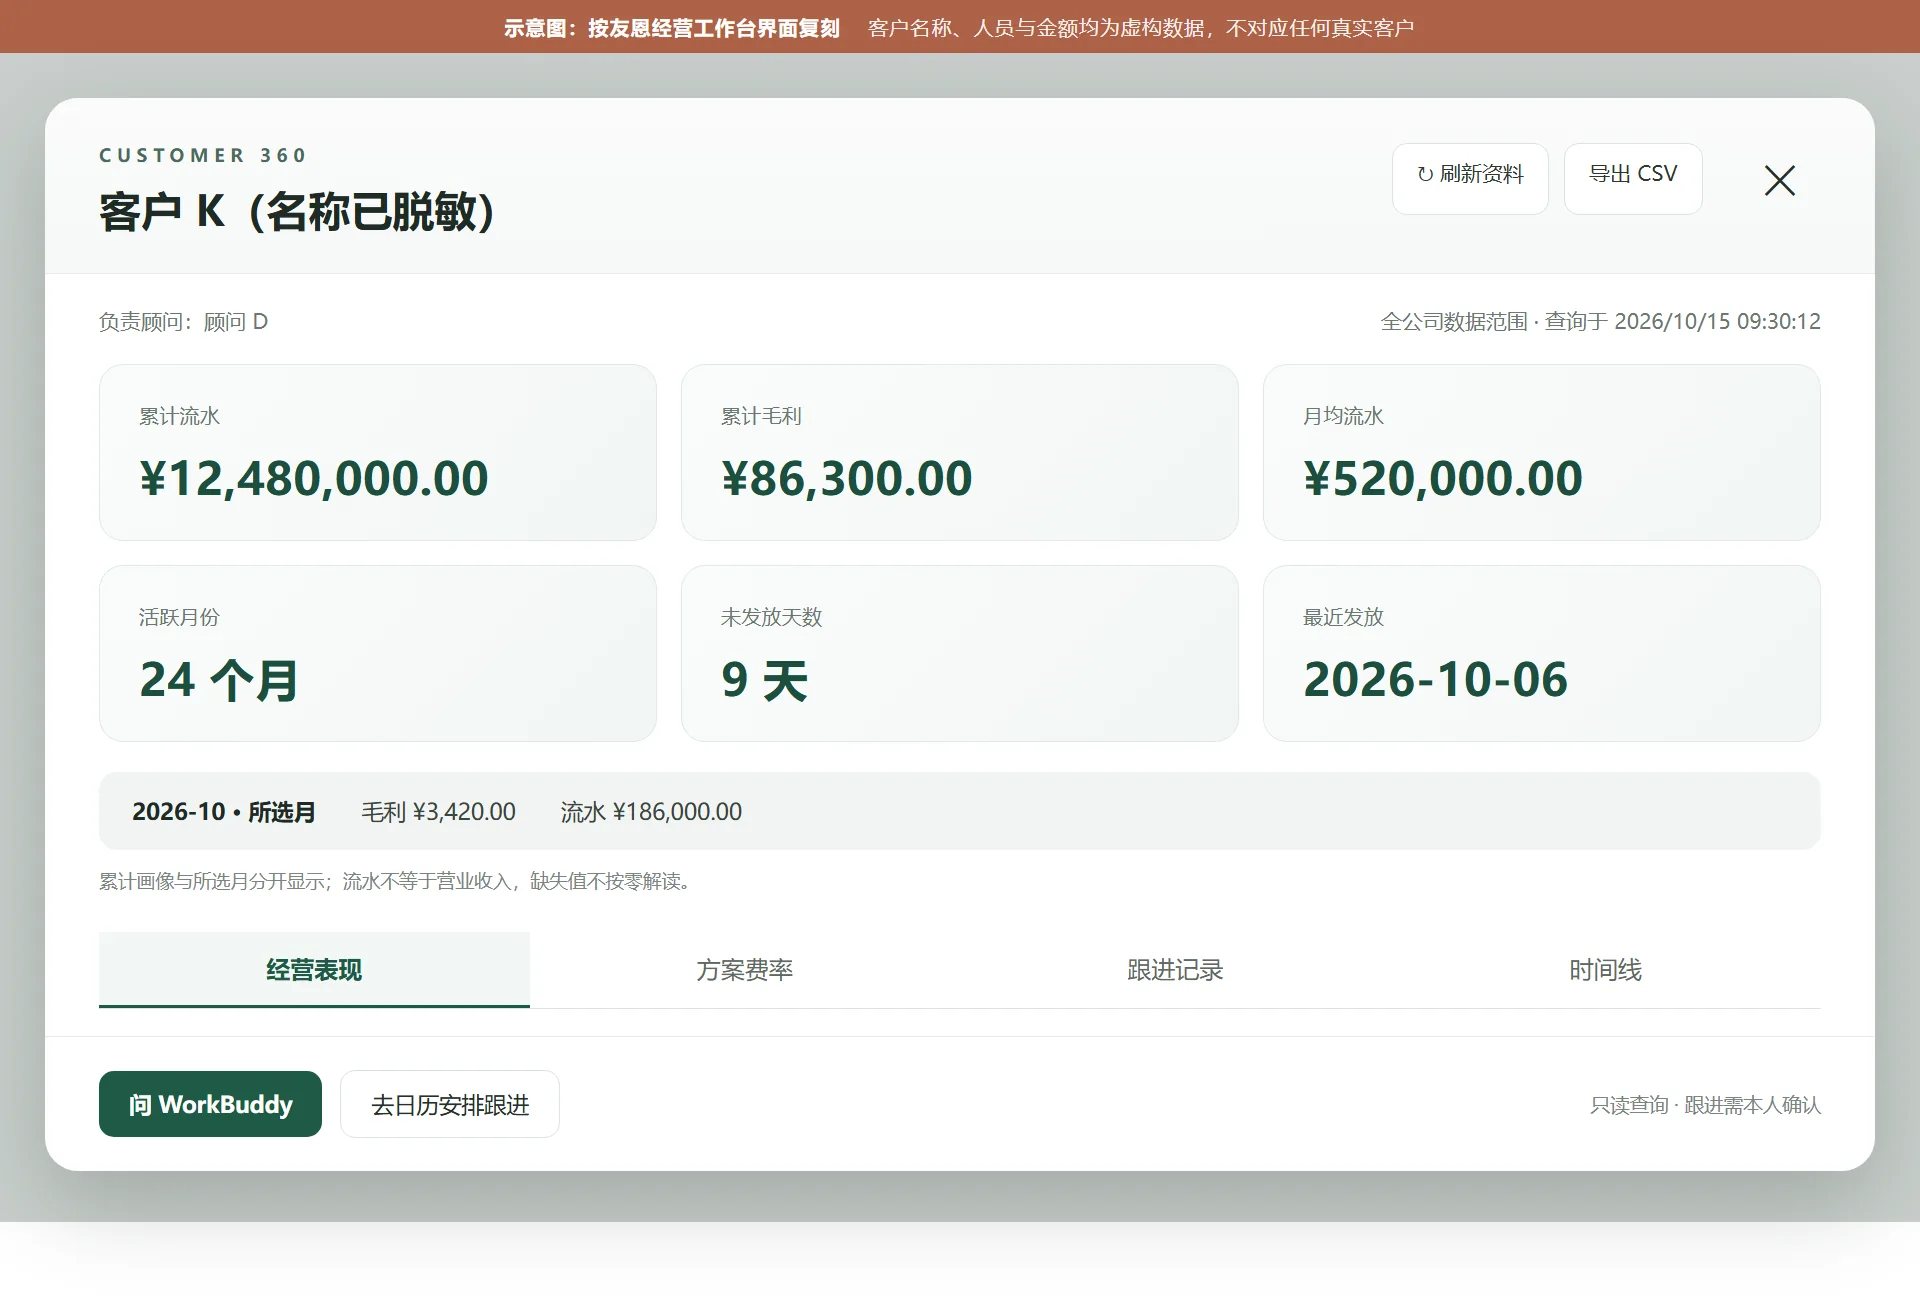Screen dimensions: 1920x1296
Task: Click the 客户 K（名称已脱敏）title
Action: tap(297, 212)
